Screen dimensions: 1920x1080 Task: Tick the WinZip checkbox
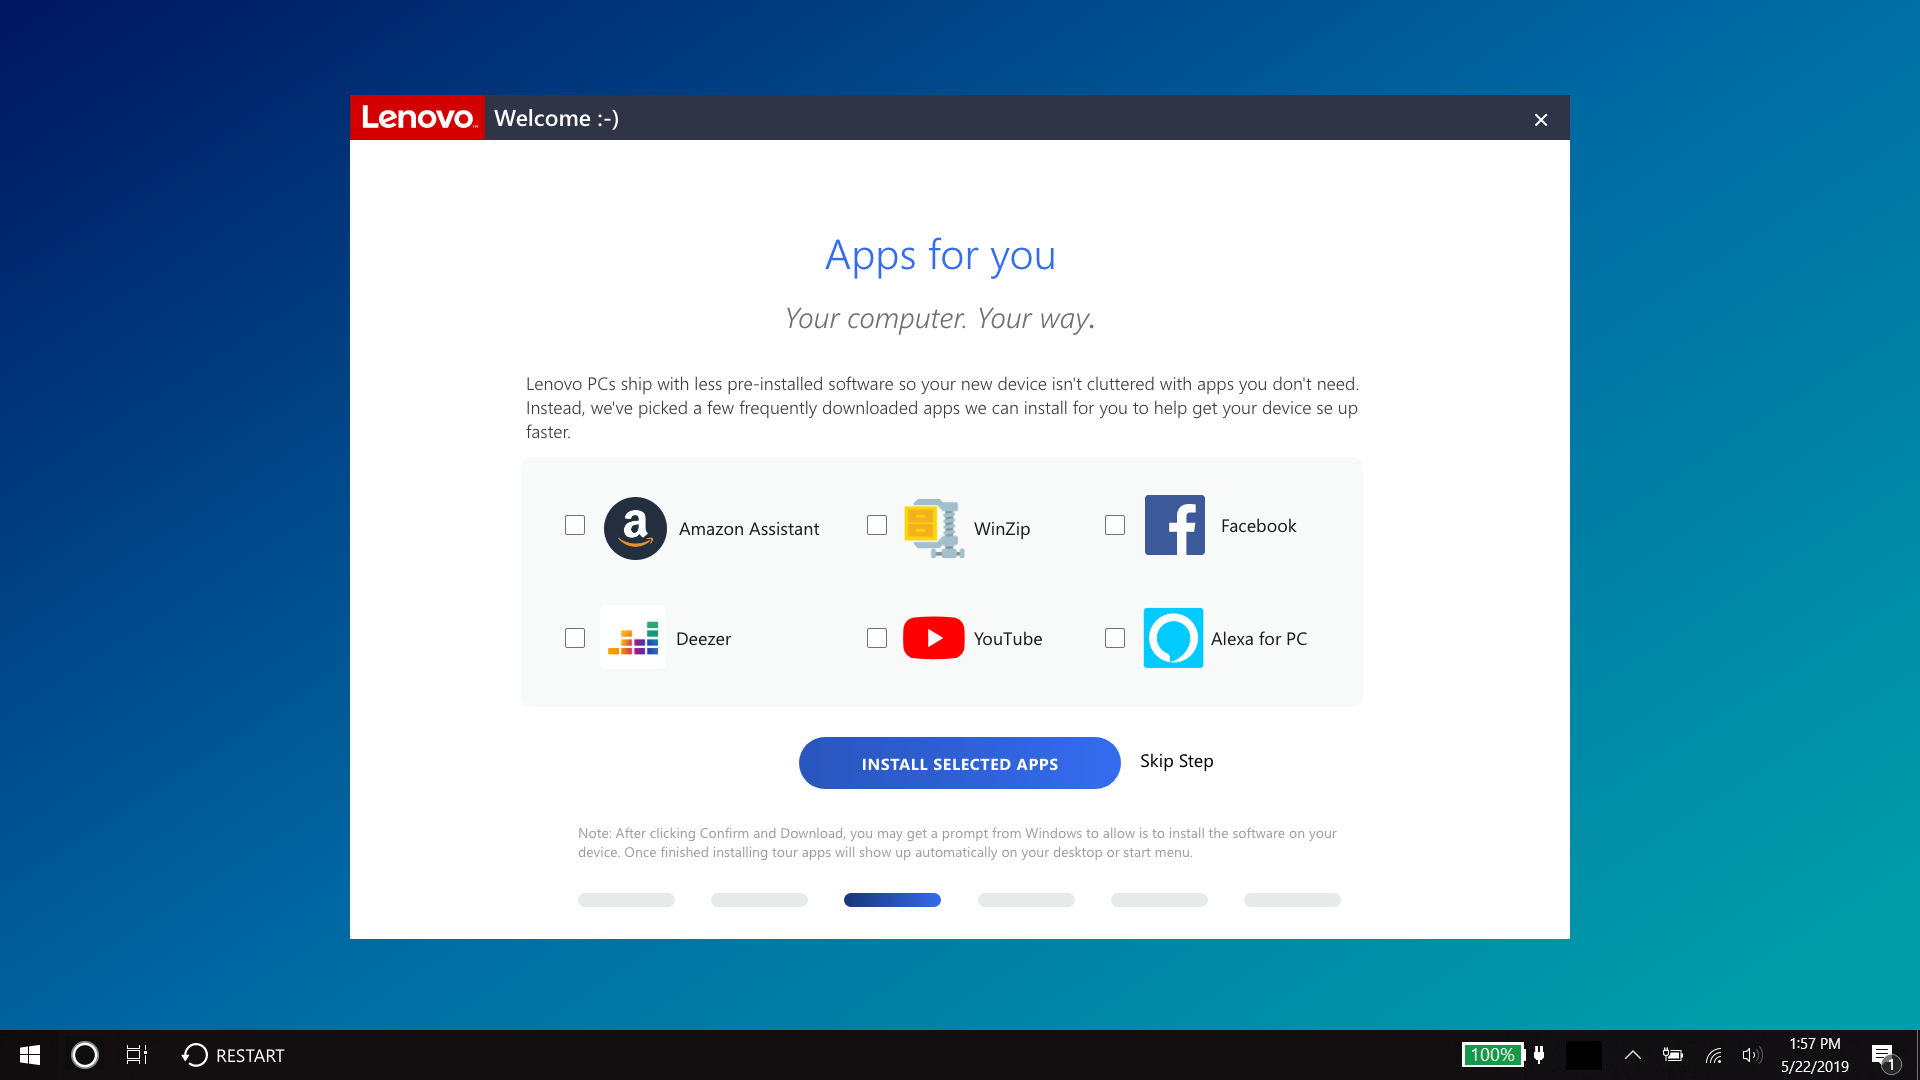877,525
